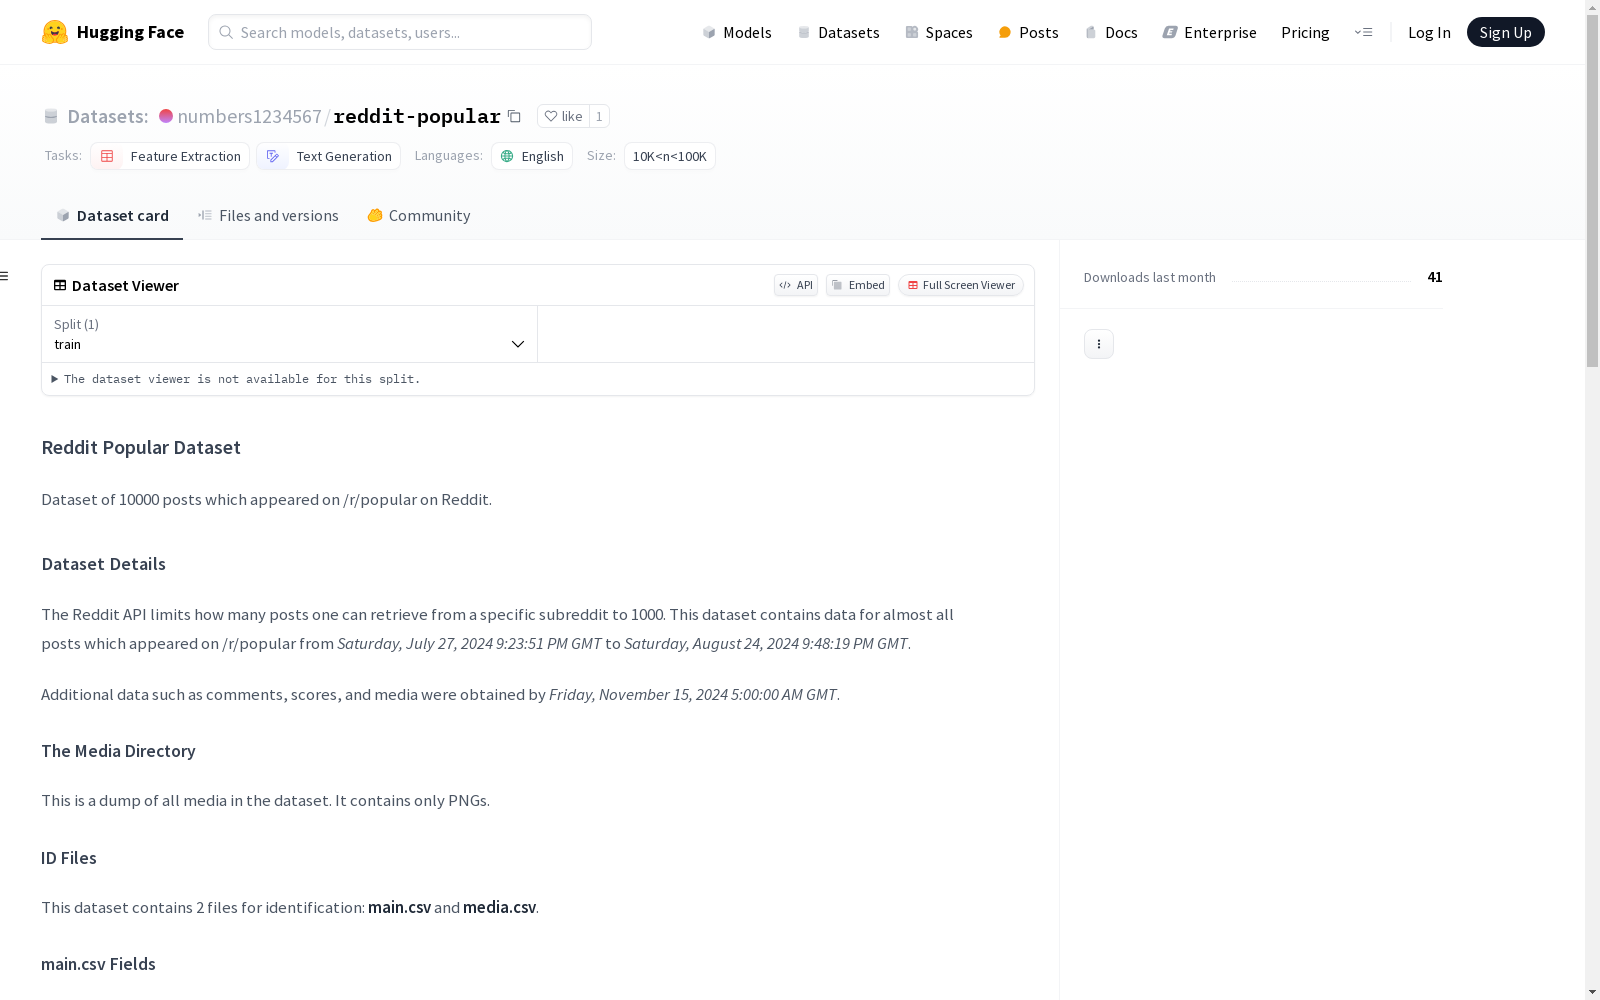Click the Dataset Details heading
This screenshot has width=1600, height=1000.
pyautogui.click(x=103, y=564)
